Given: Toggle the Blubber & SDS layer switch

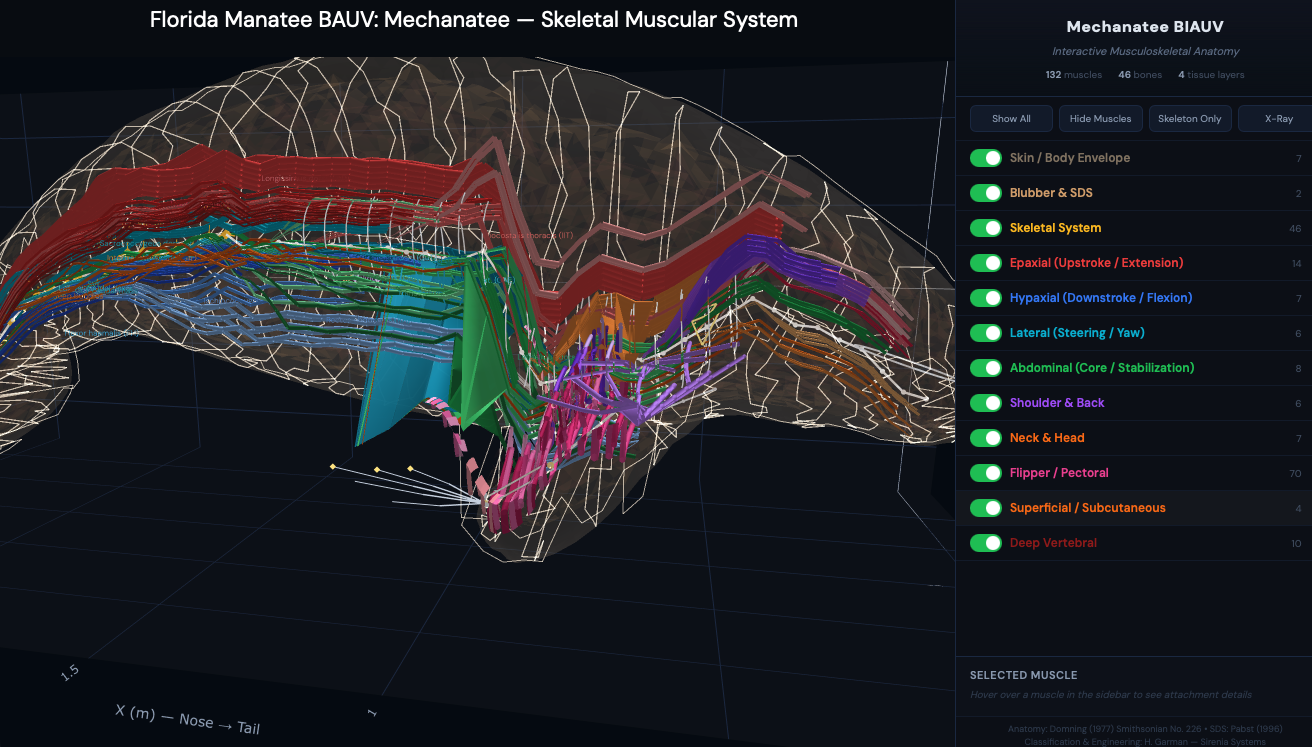Looking at the screenshot, I should click(986, 193).
